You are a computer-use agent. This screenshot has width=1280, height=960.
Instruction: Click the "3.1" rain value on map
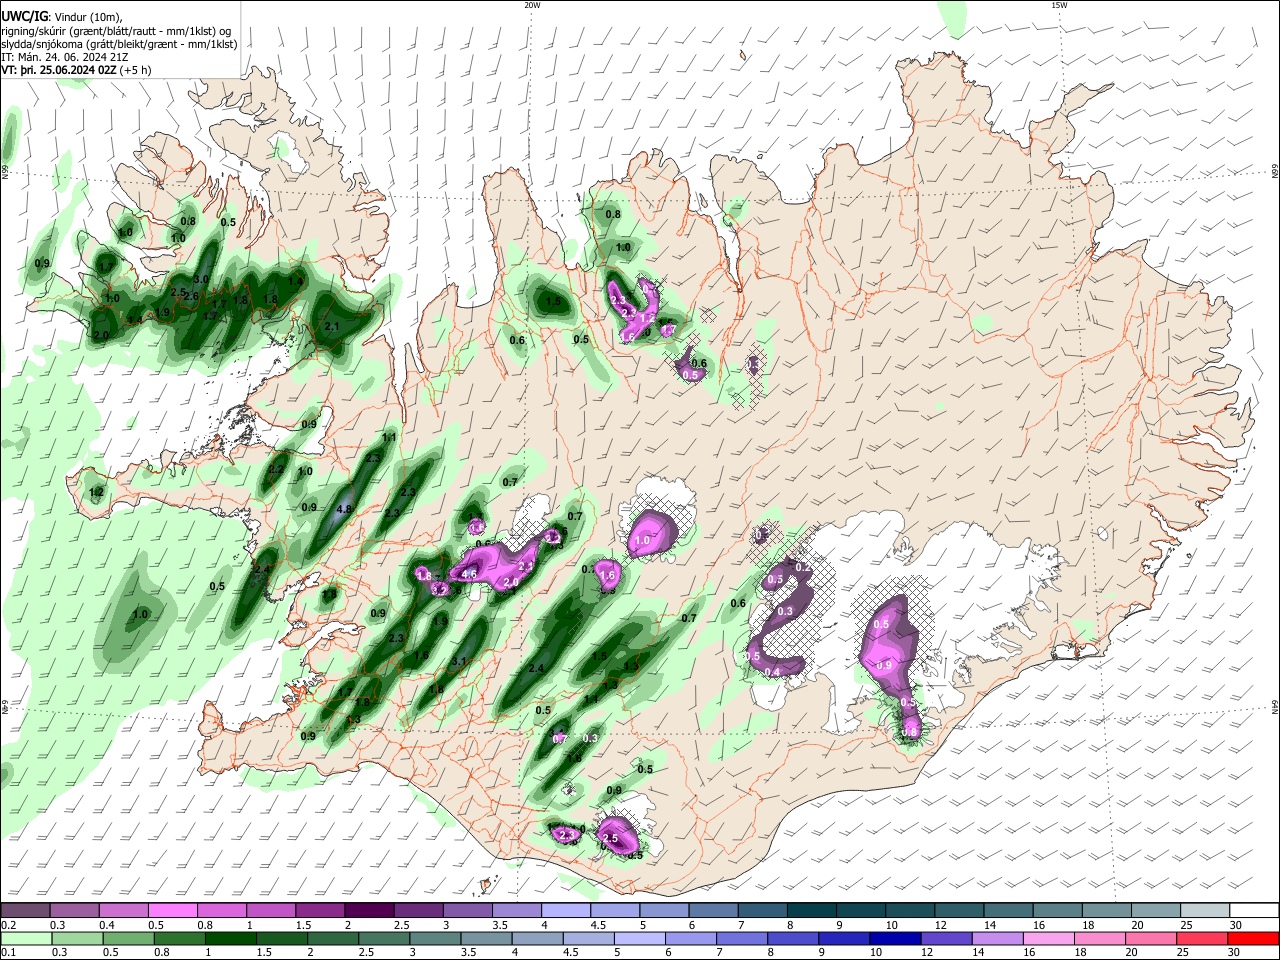(x=459, y=662)
